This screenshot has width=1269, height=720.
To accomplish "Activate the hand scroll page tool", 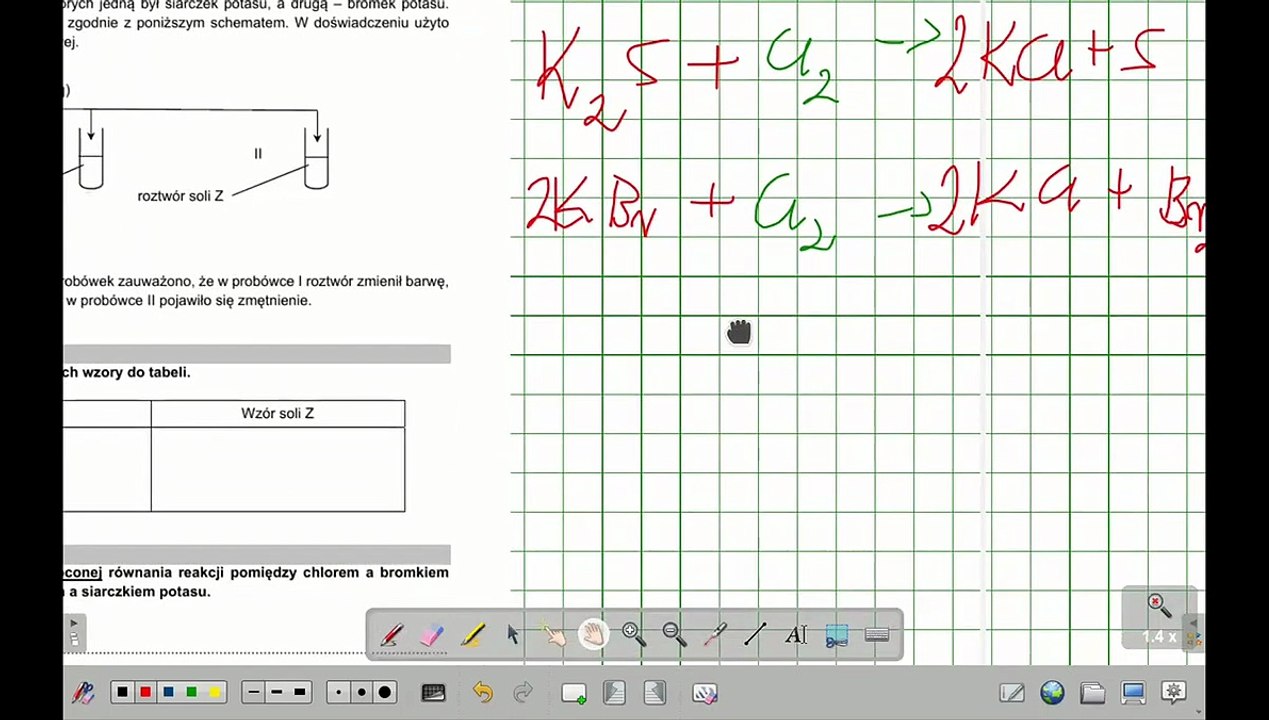I will (x=594, y=635).
